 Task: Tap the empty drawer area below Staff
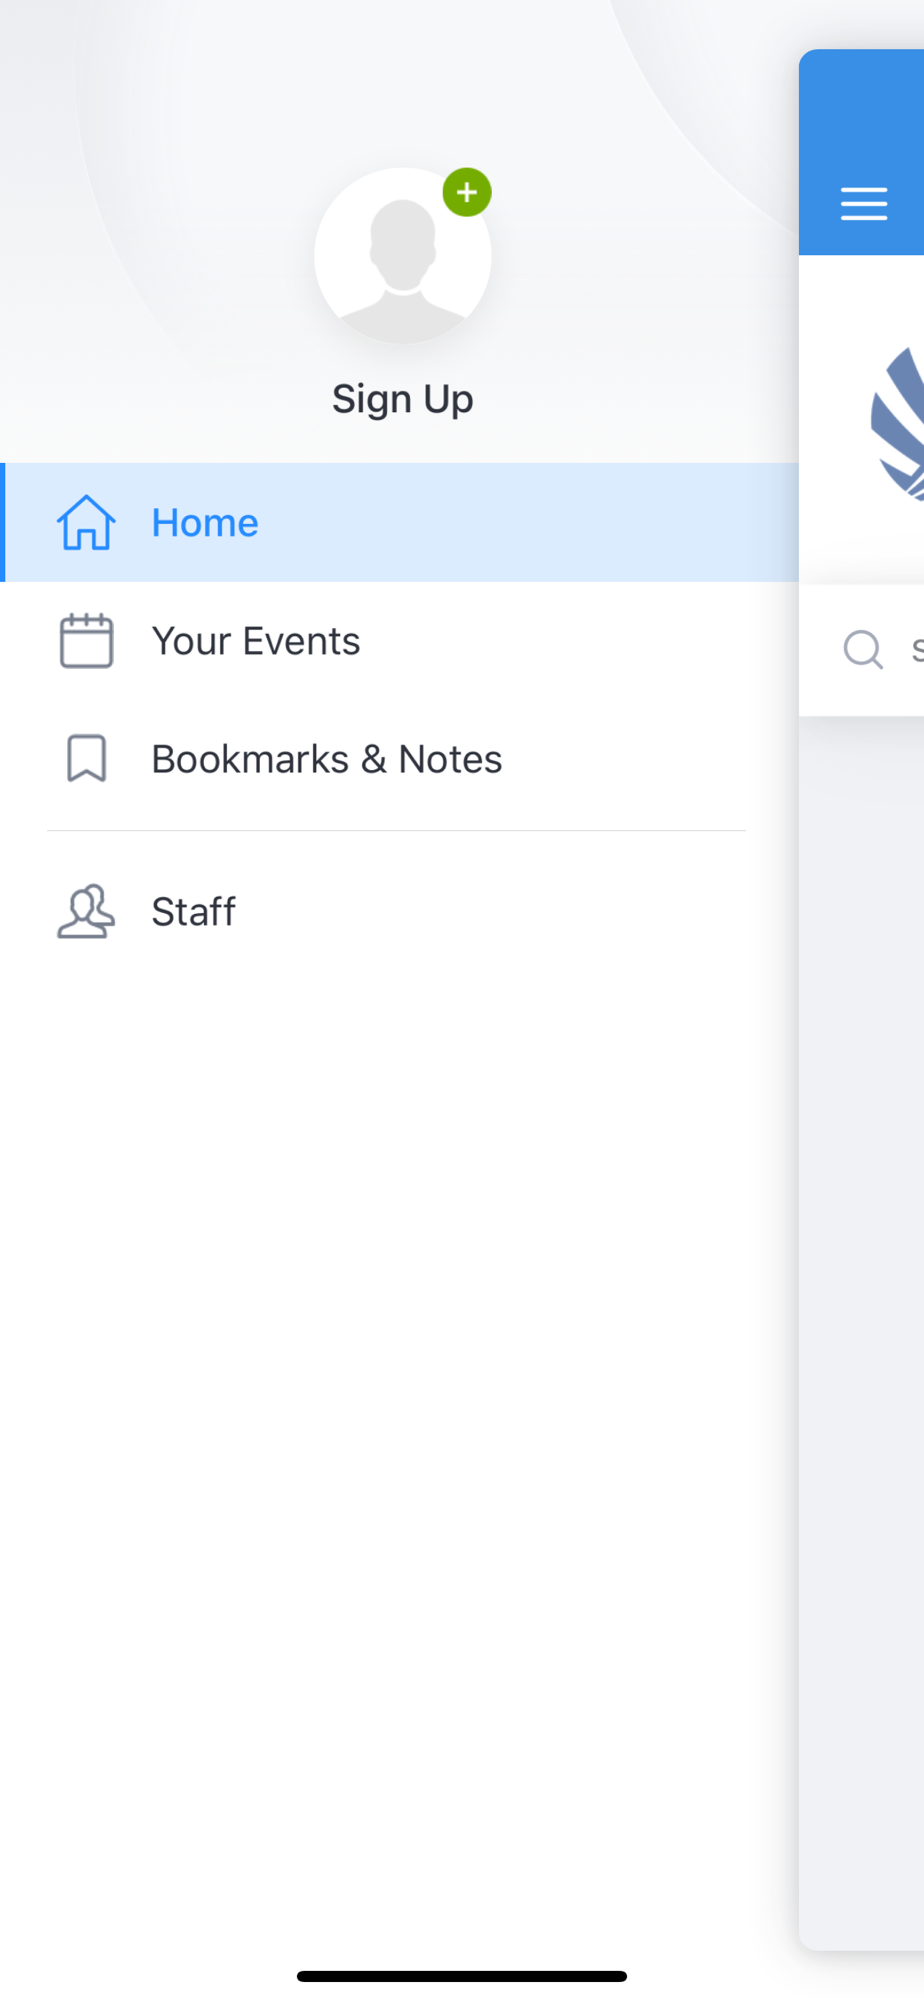coord(399,1450)
